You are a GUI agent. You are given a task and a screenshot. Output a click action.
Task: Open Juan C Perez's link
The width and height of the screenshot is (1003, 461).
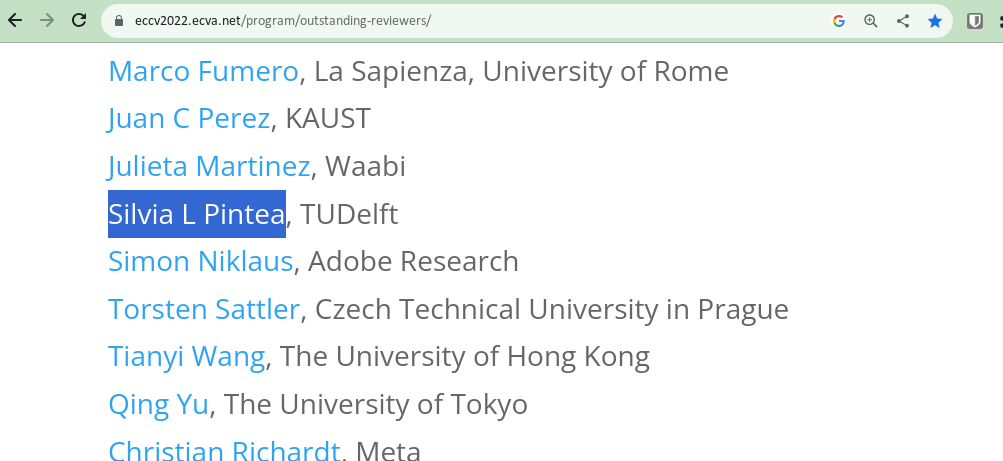[189, 118]
